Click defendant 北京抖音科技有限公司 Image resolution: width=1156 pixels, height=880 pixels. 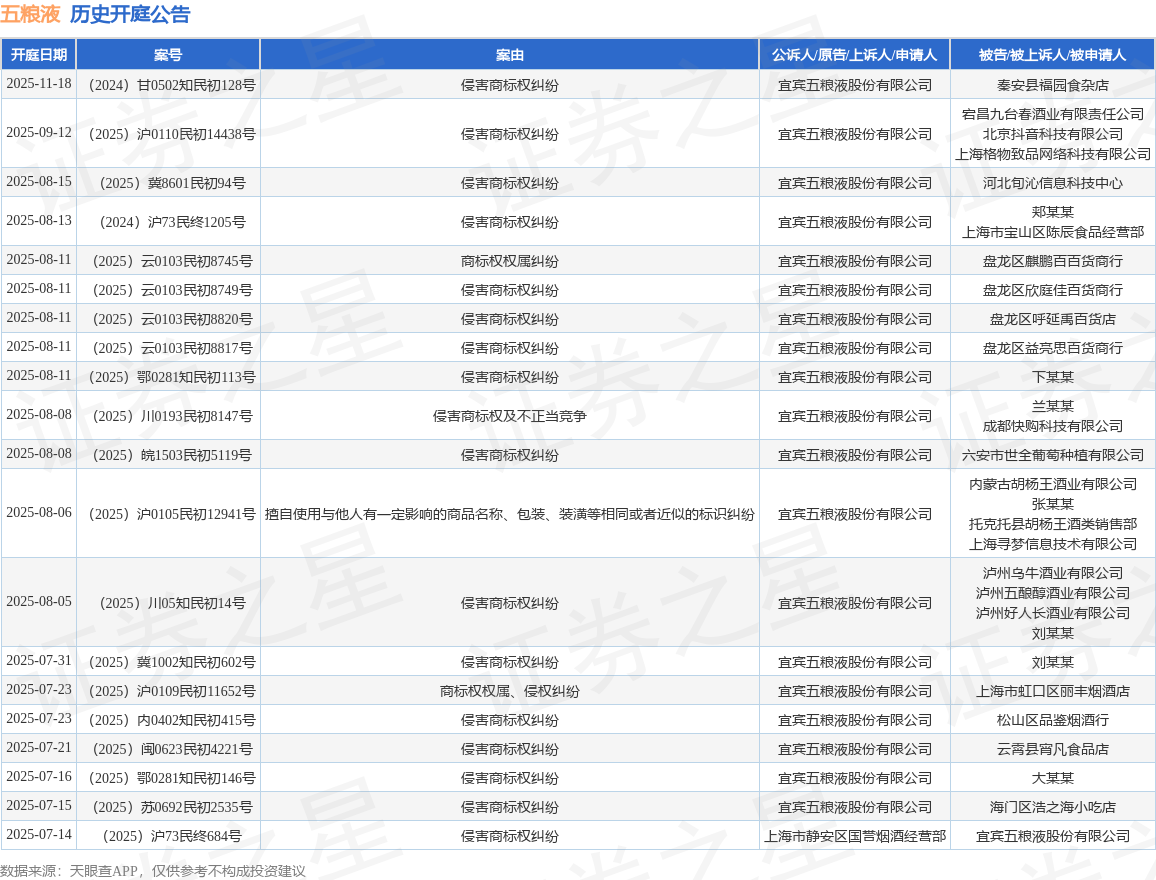pyautogui.click(x=1052, y=134)
